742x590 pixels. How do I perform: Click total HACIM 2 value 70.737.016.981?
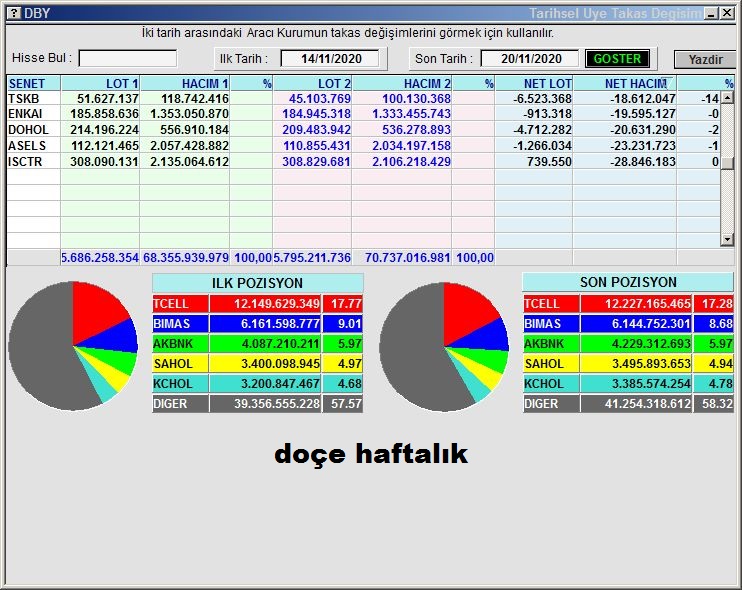[407, 258]
